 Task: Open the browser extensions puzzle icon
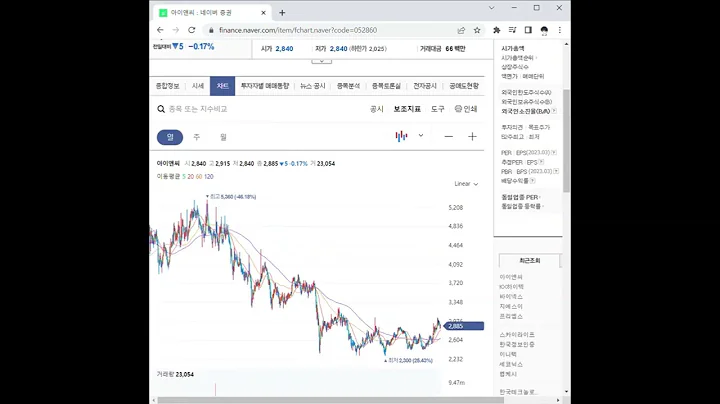496,30
